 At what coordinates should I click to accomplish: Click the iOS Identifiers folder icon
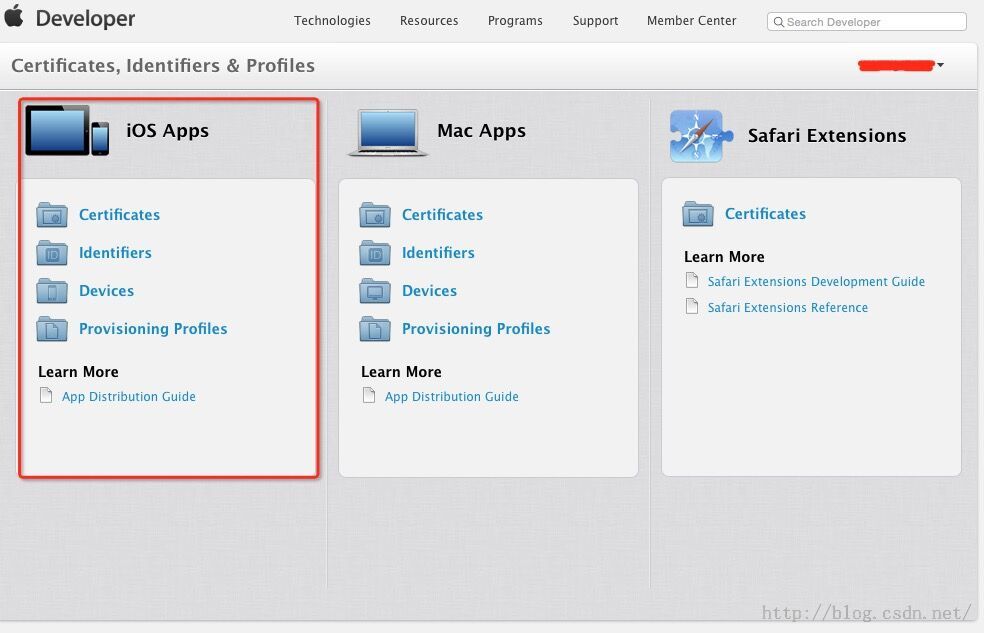tap(52, 253)
